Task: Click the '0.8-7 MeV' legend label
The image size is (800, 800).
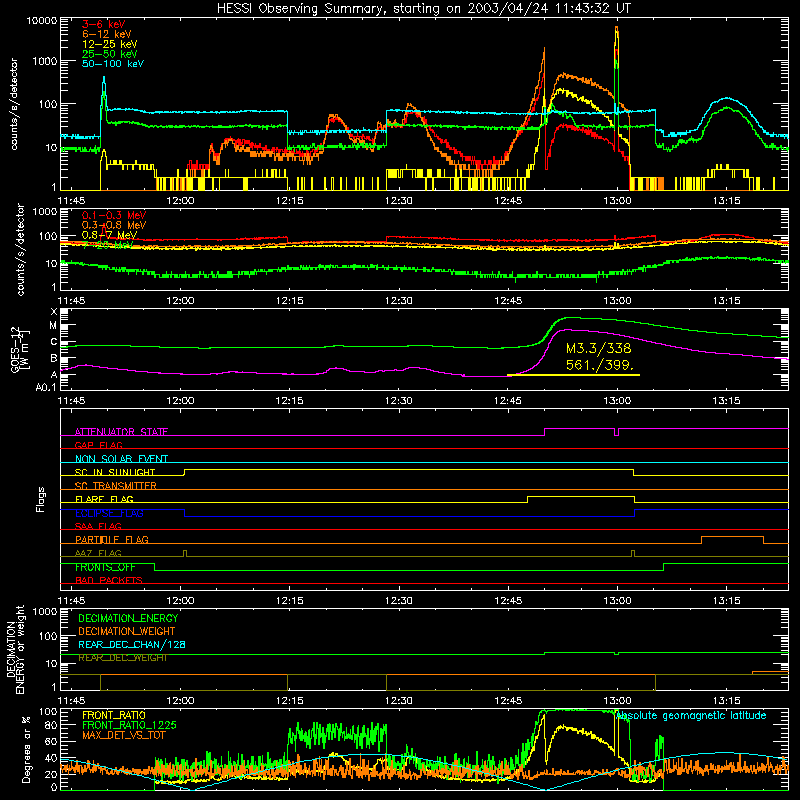Action: point(110,235)
